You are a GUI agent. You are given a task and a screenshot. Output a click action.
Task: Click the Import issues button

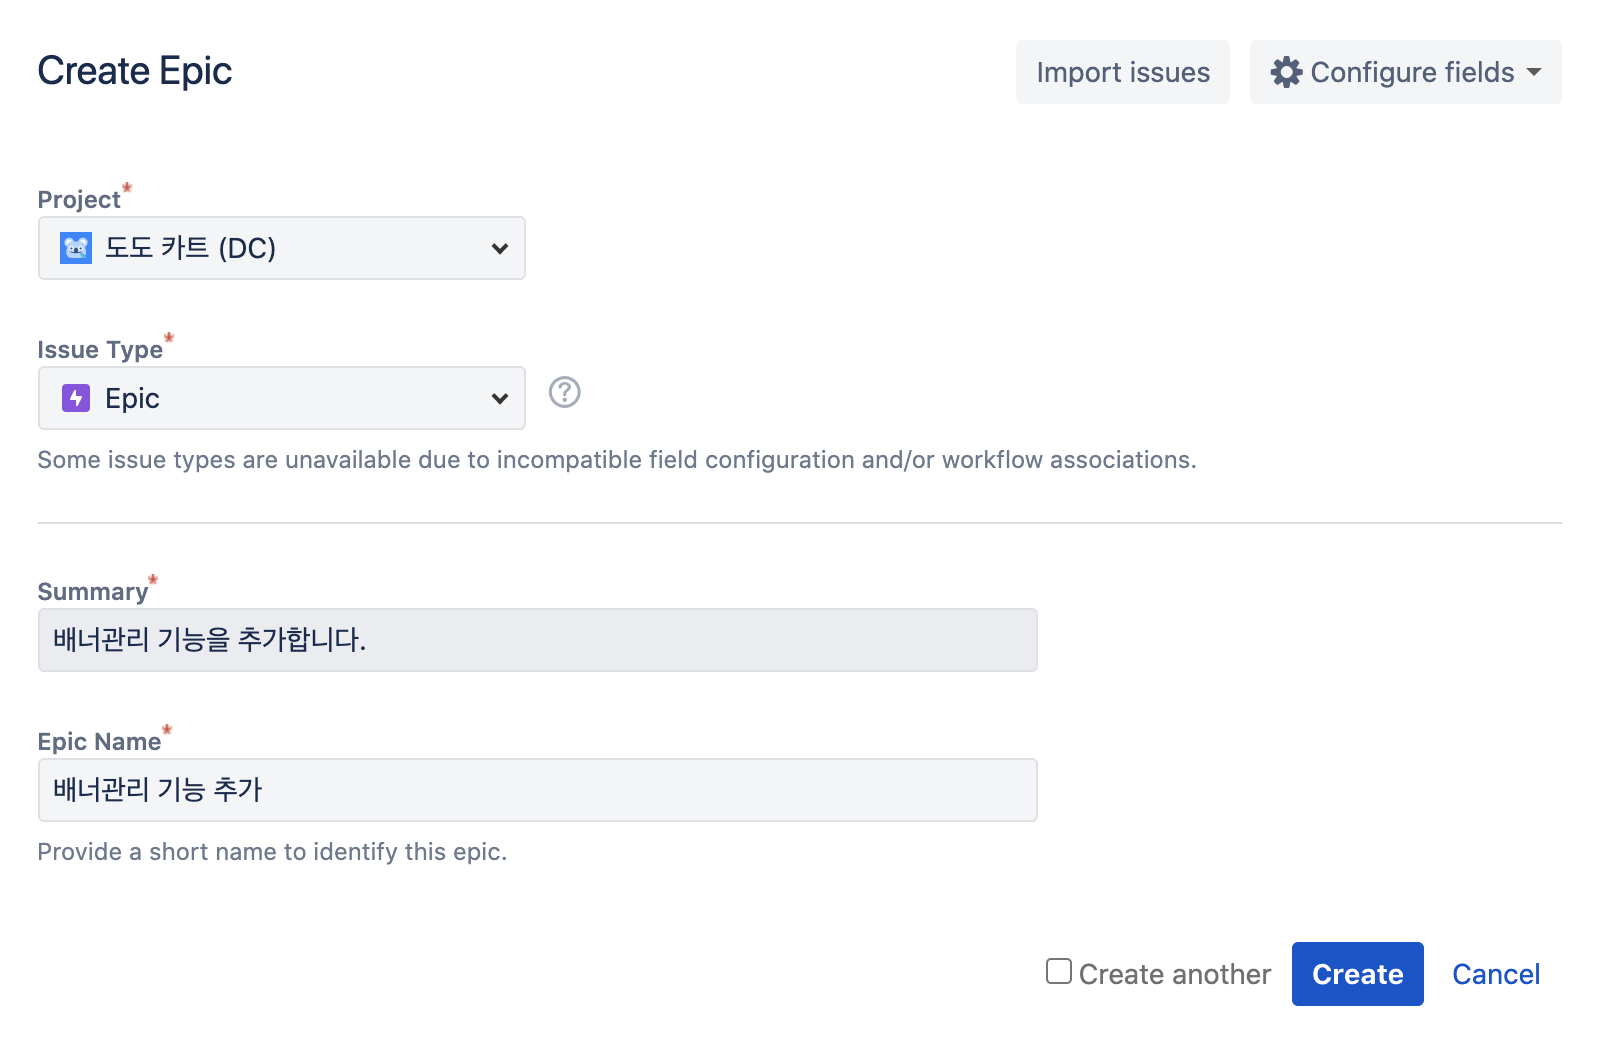click(1123, 72)
